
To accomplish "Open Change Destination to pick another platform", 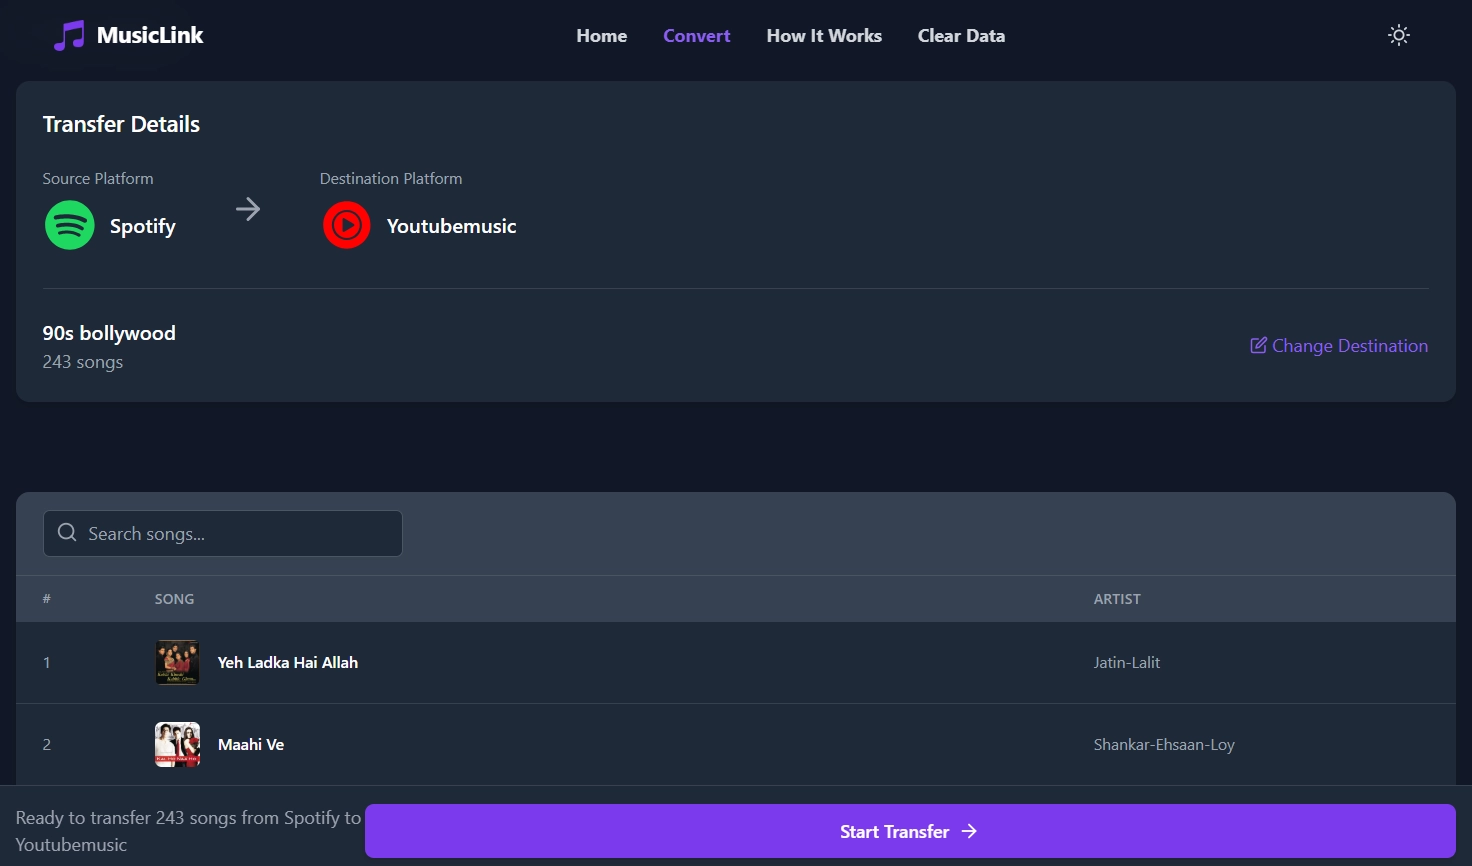I will tap(1350, 345).
